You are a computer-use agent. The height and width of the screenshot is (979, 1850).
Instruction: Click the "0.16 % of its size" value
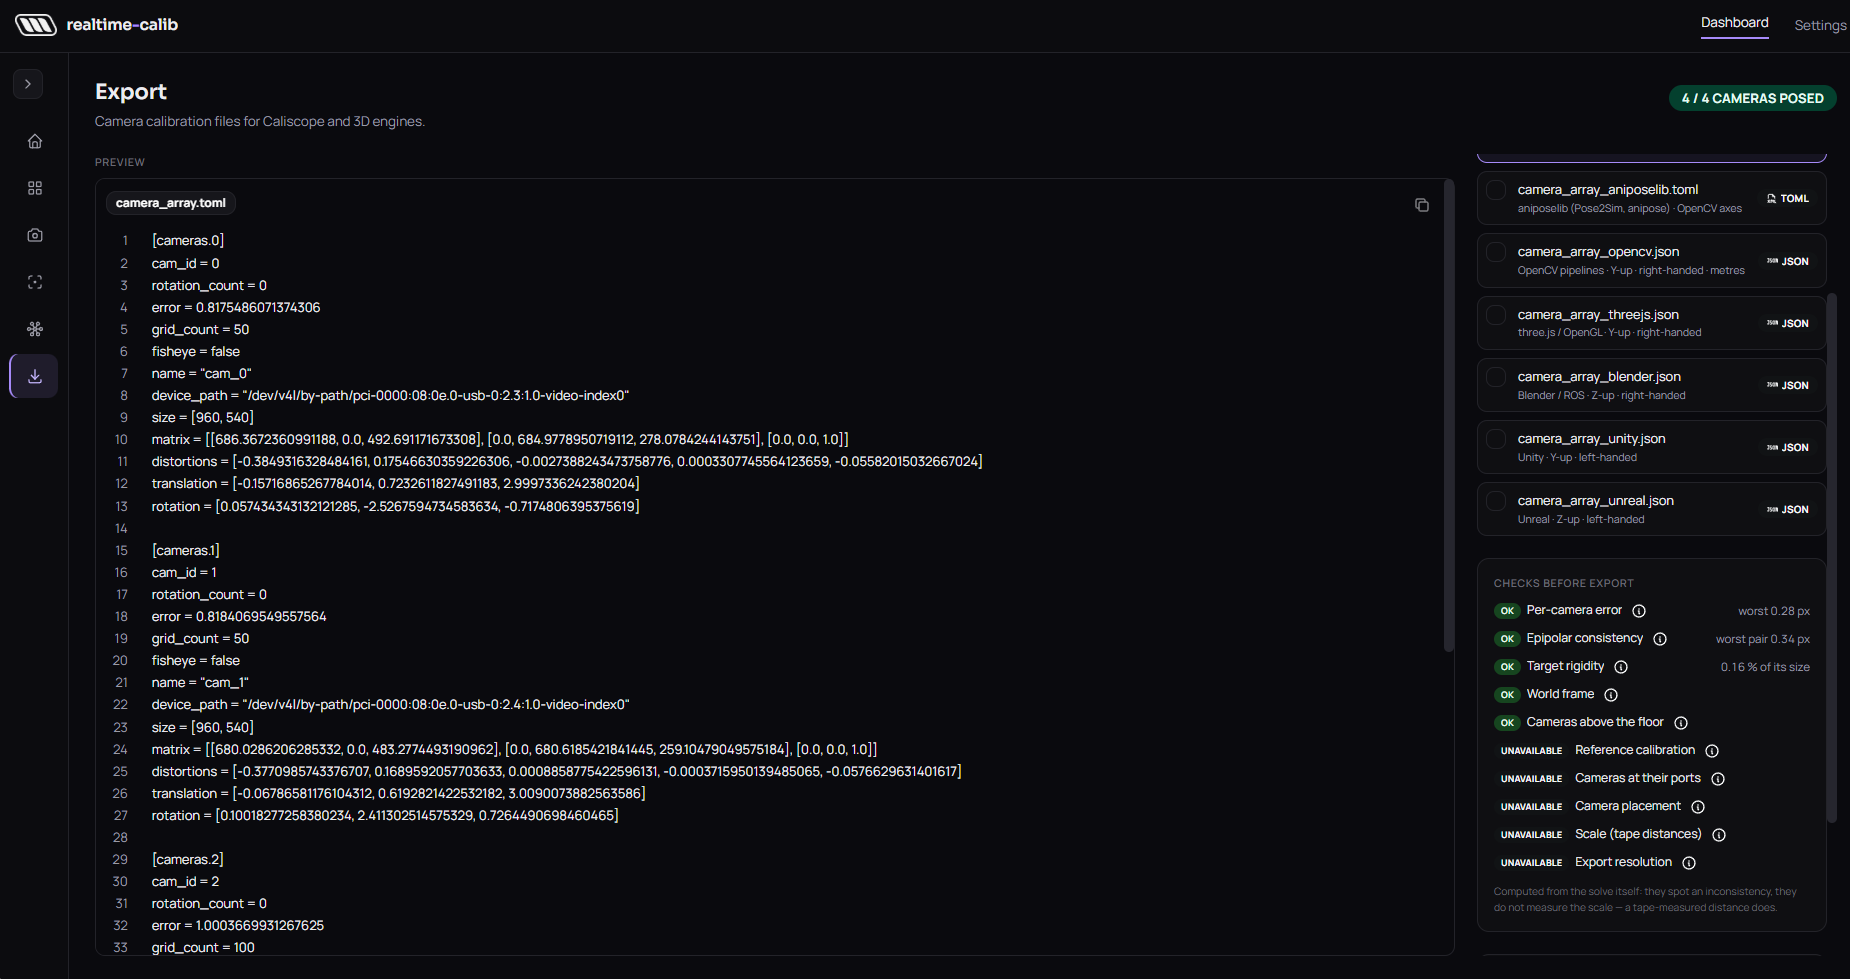tap(1765, 667)
